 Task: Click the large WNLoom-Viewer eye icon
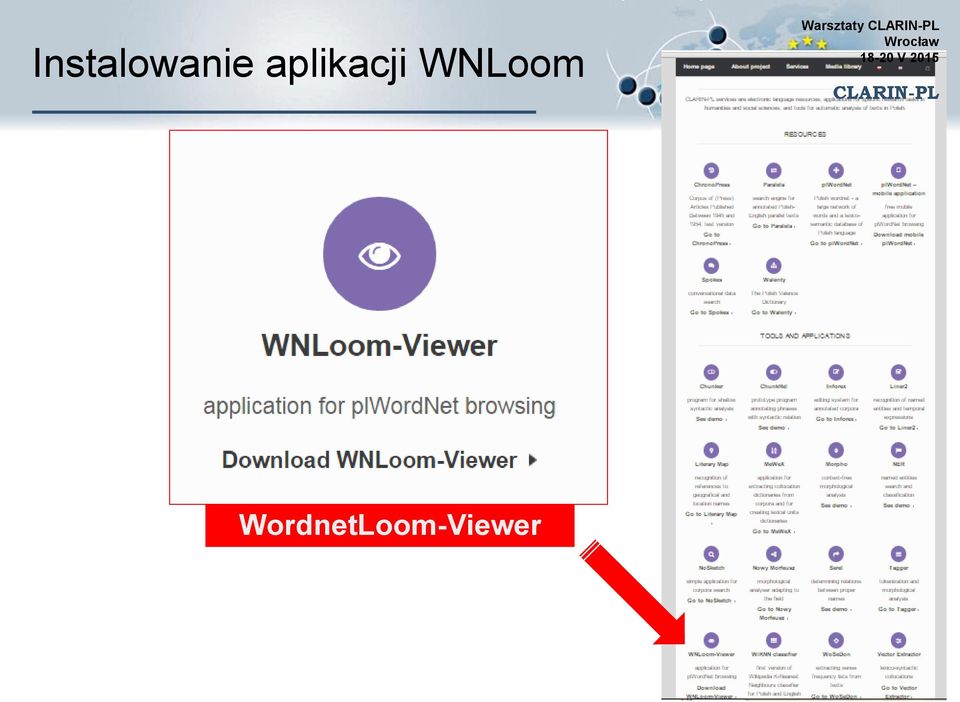pyautogui.click(x=380, y=253)
